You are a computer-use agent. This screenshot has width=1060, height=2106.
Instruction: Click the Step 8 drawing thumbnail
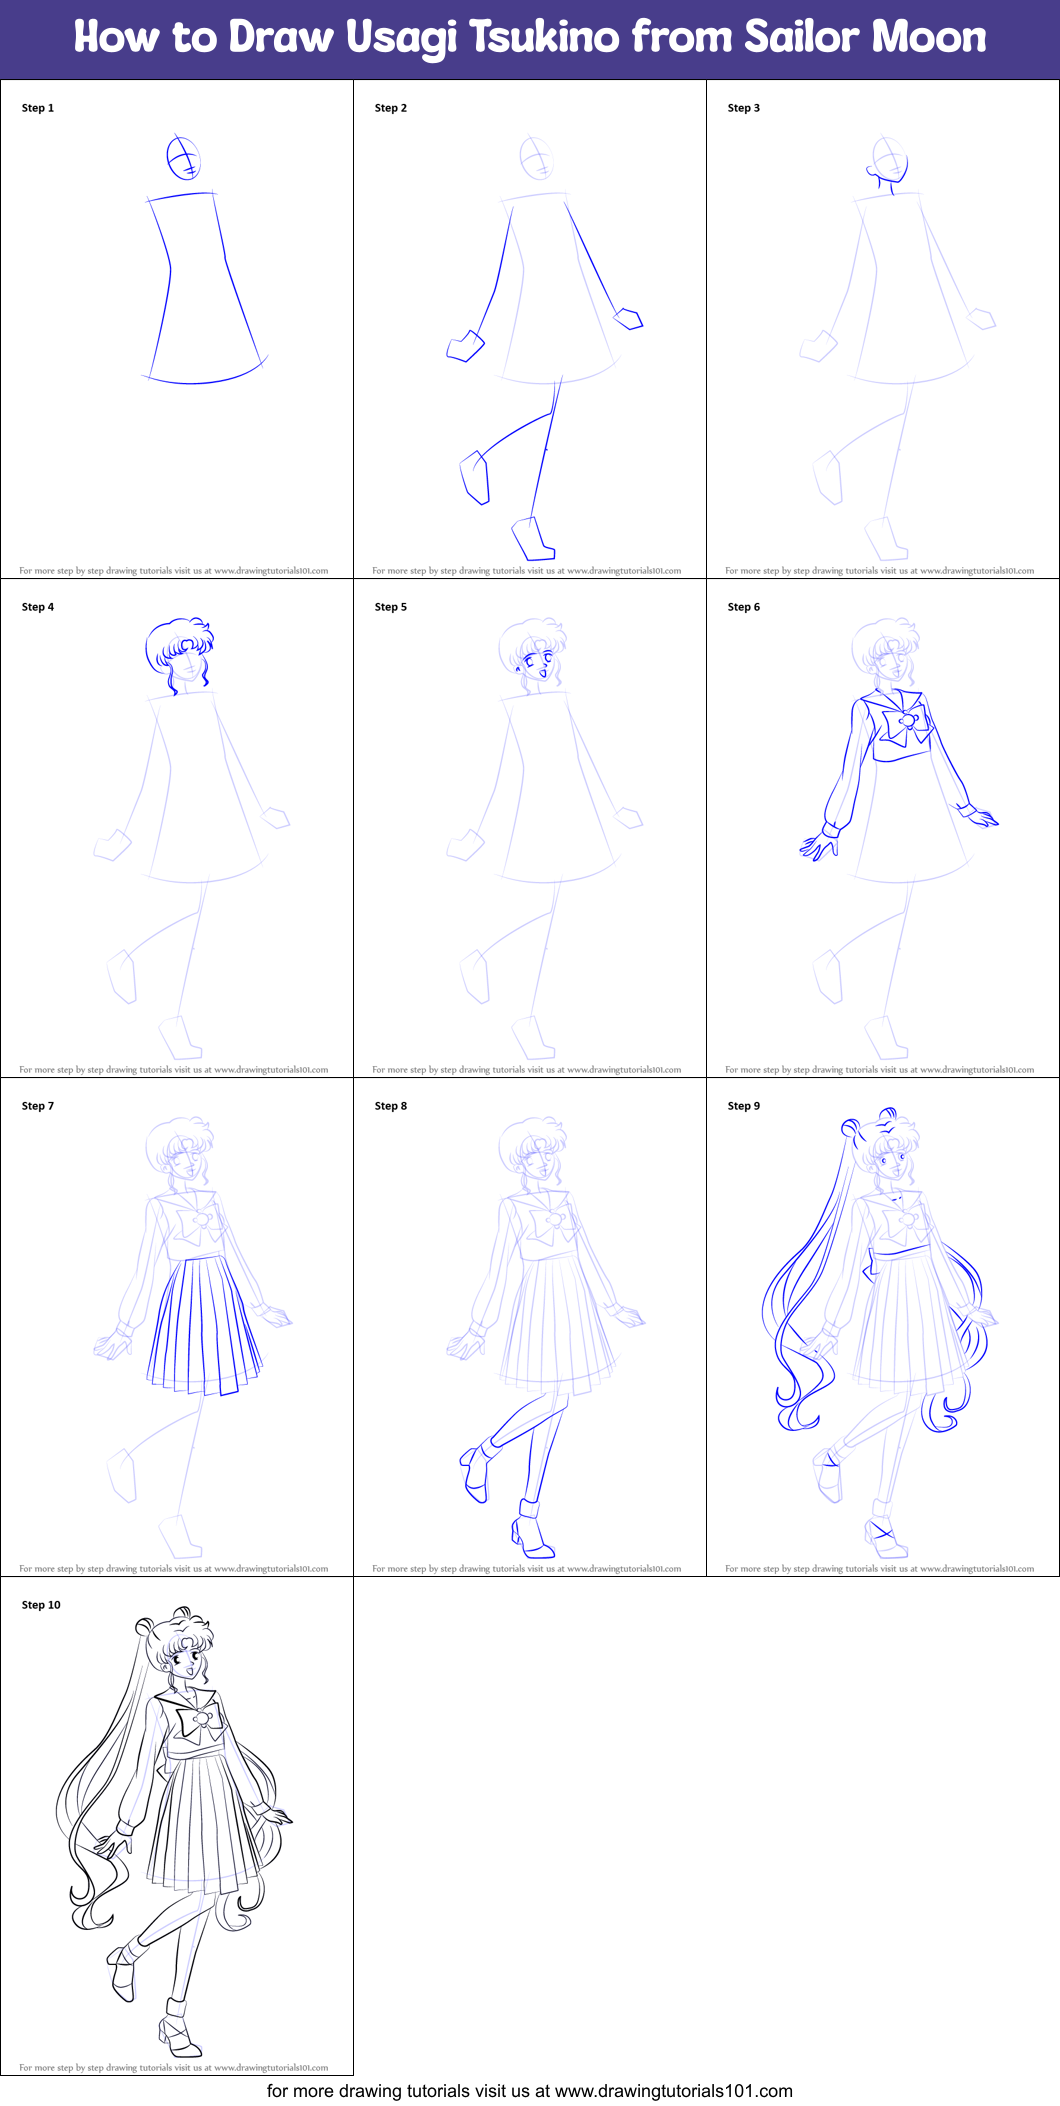click(x=530, y=1327)
